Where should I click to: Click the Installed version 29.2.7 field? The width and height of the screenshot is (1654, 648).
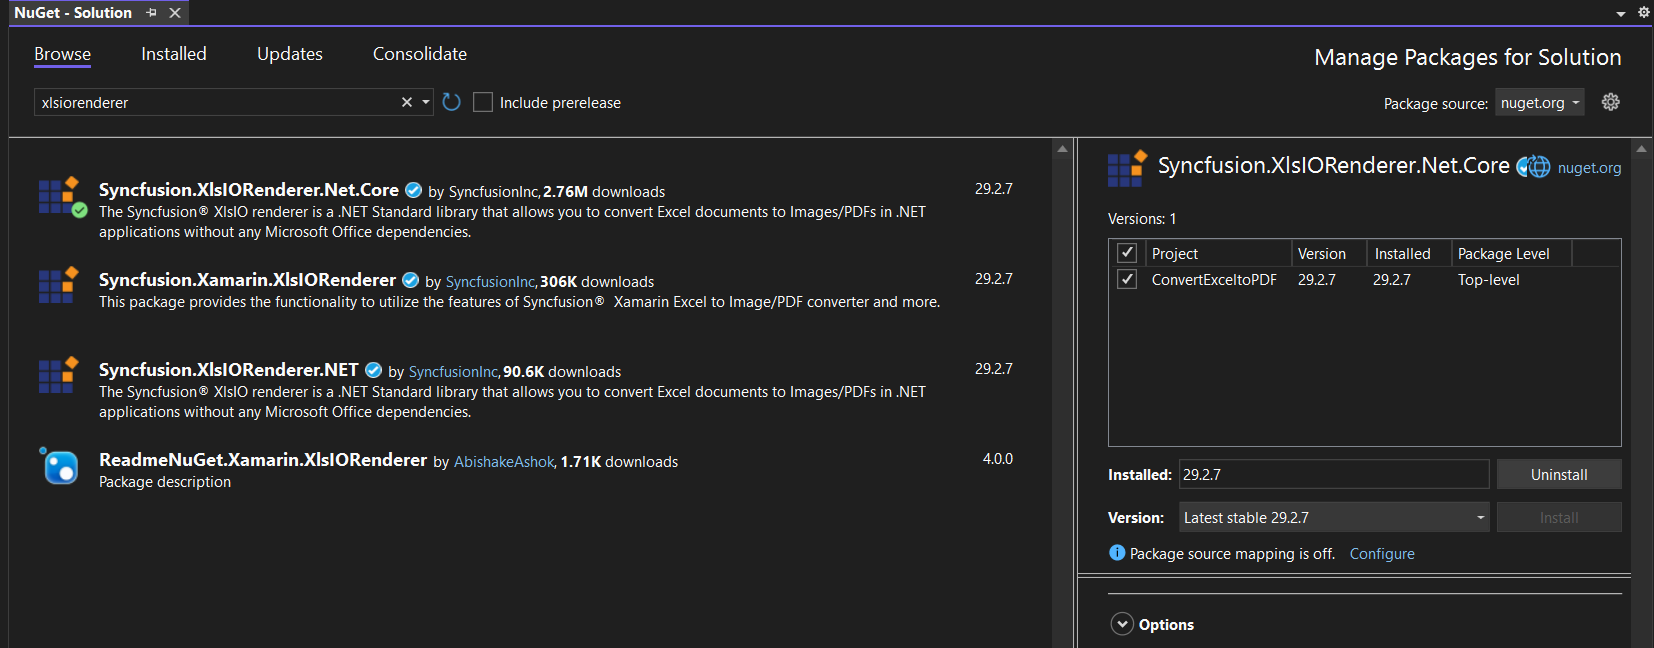tap(1334, 474)
